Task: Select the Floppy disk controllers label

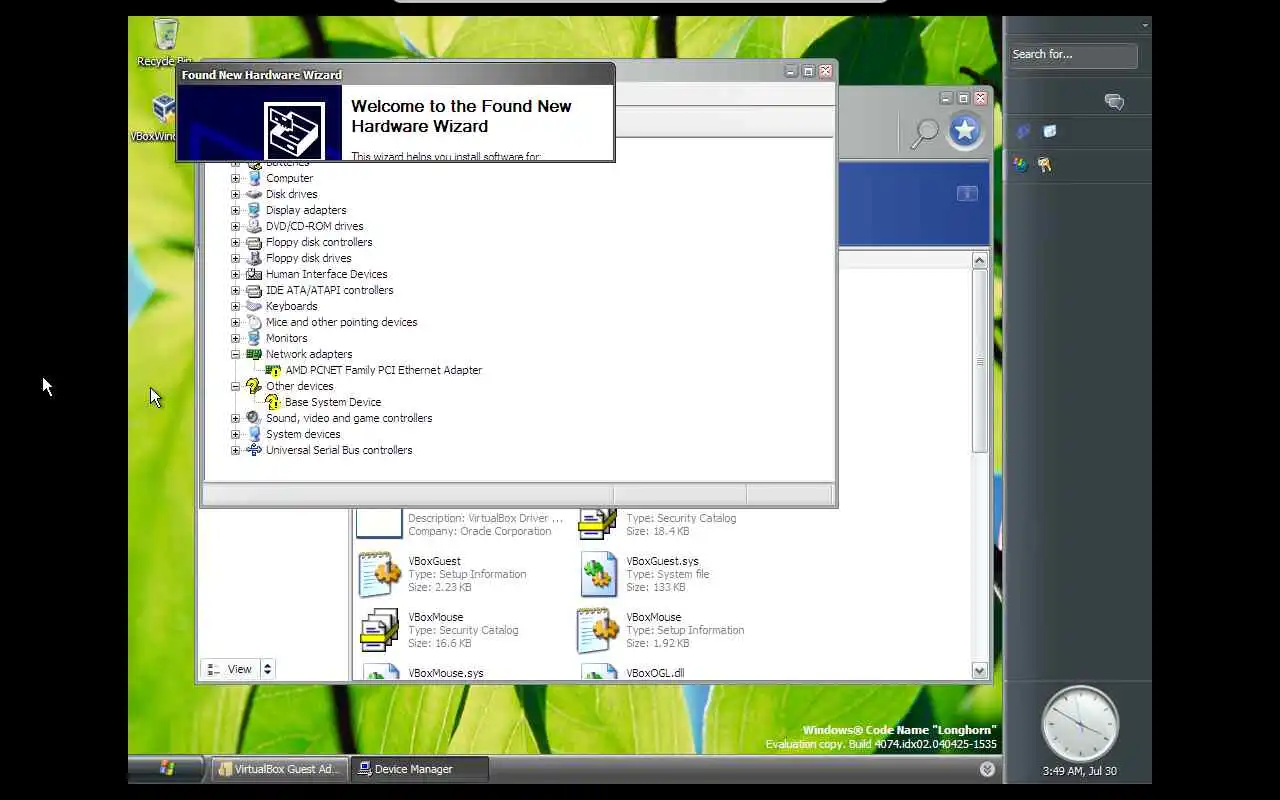Action: click(x=319, y=242)
